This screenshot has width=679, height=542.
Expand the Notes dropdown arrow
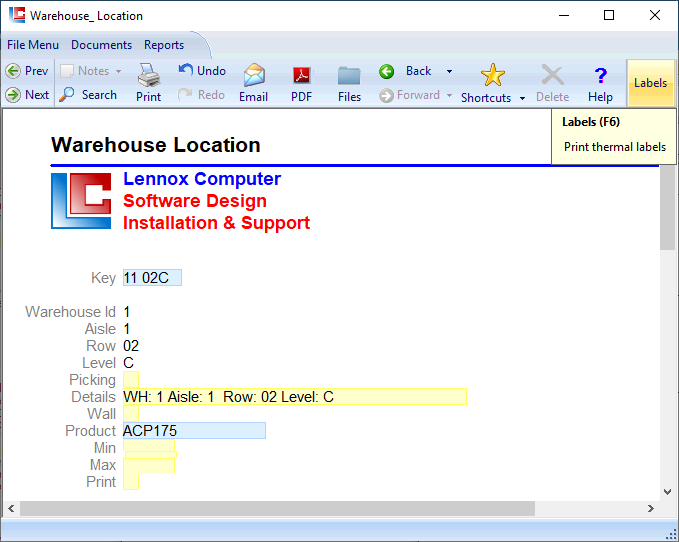pyautogui.click(x=118, y=71)
